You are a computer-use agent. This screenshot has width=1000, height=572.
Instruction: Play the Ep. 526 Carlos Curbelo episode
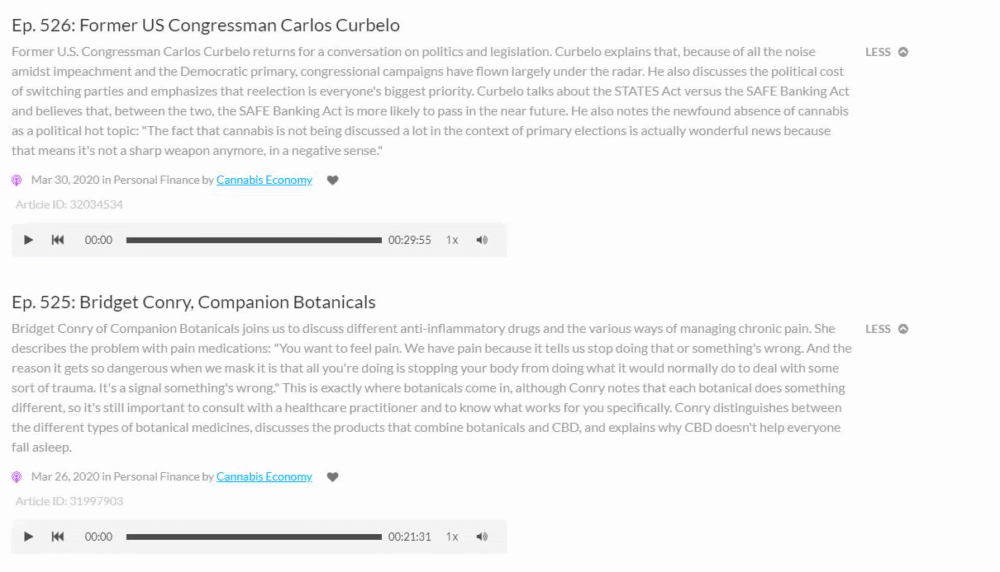point(28,240)
